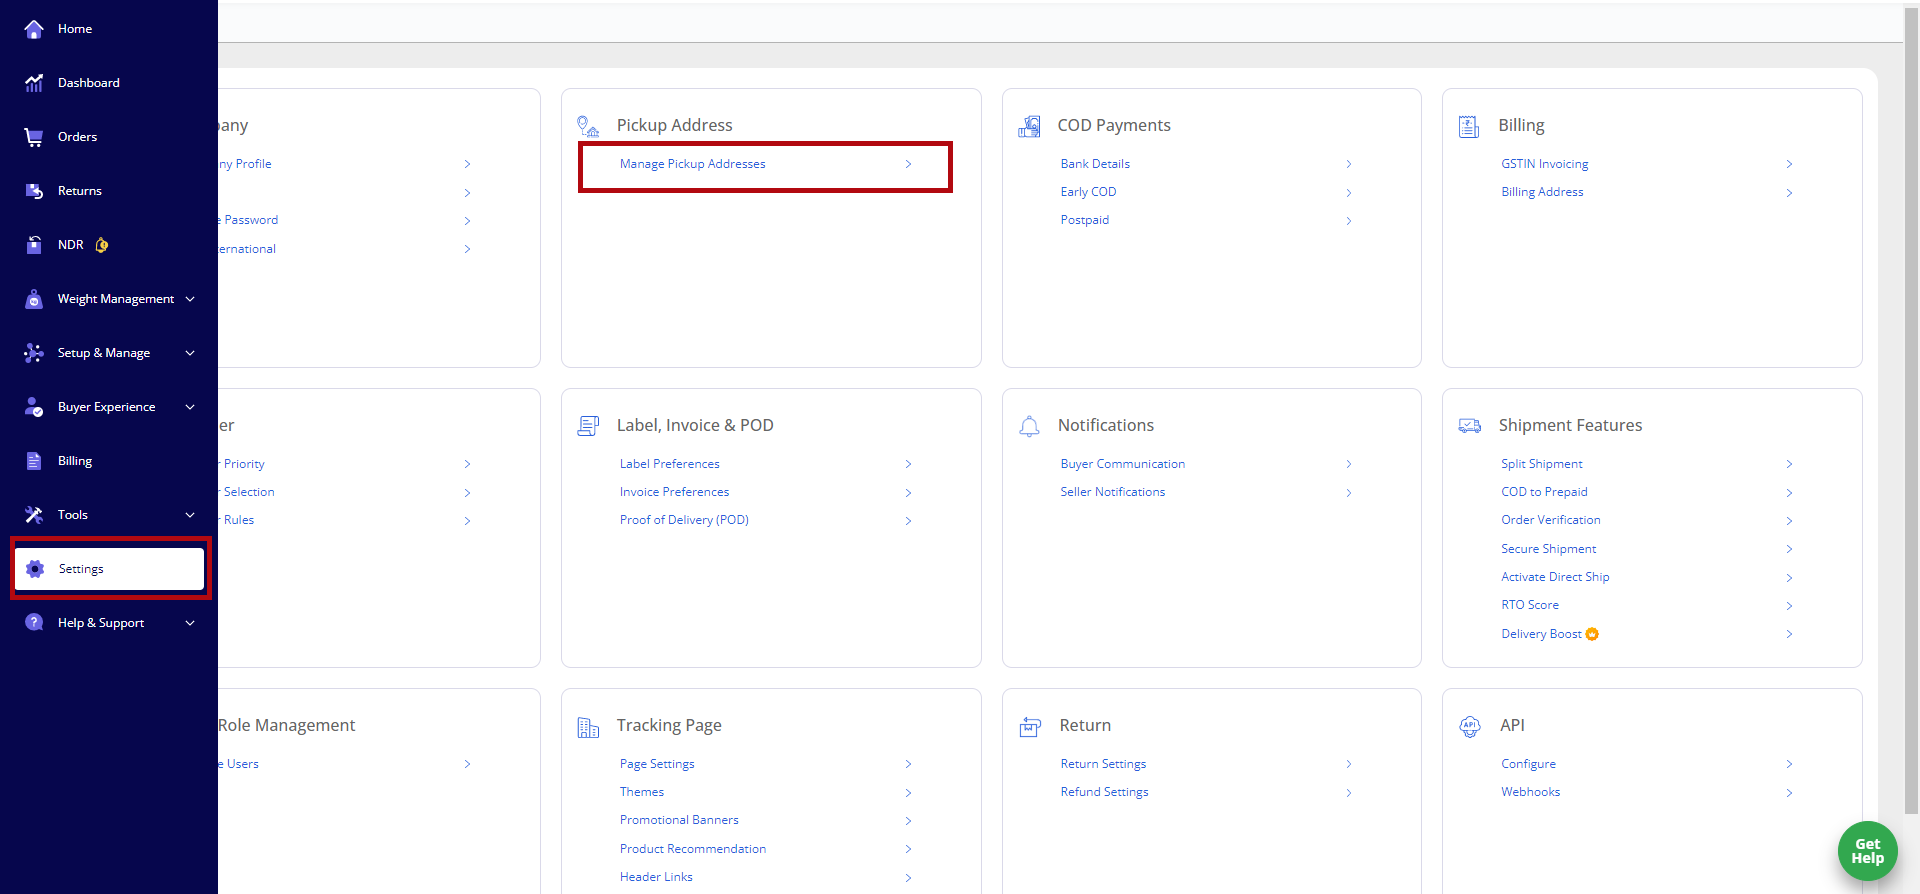Image resolution: width=1920 pixels, height=894 pixels.
Task: Expand the Tools dropdown chevron
Action: point(190,515)
